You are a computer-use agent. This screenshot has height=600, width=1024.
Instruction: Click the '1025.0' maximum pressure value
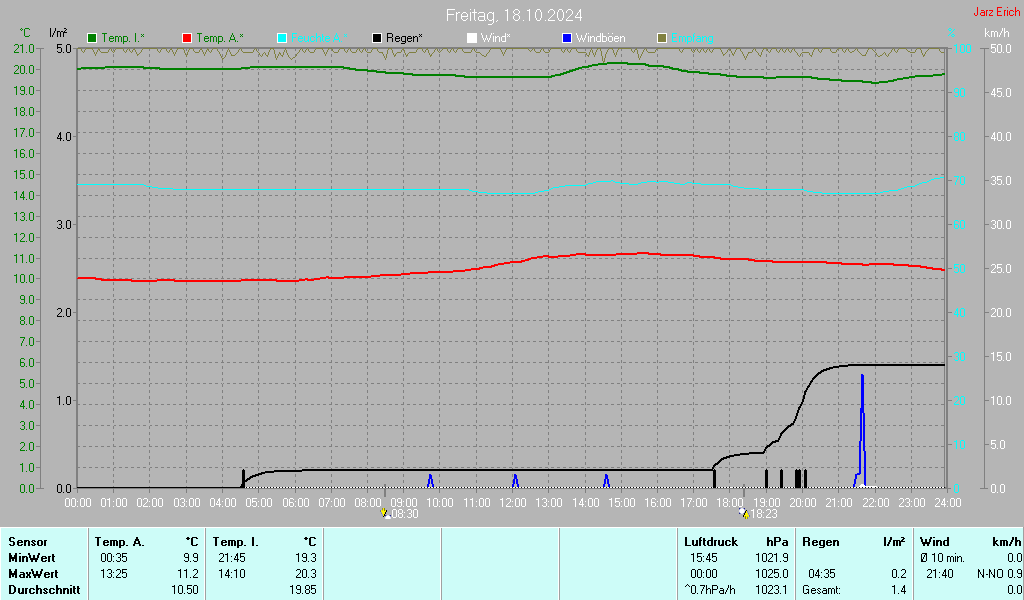click(772, 574)
